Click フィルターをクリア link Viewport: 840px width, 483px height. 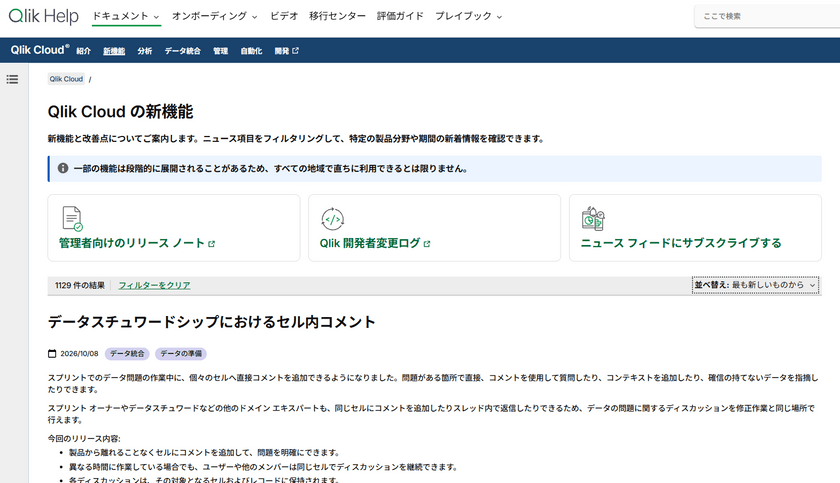pos(154,285)
